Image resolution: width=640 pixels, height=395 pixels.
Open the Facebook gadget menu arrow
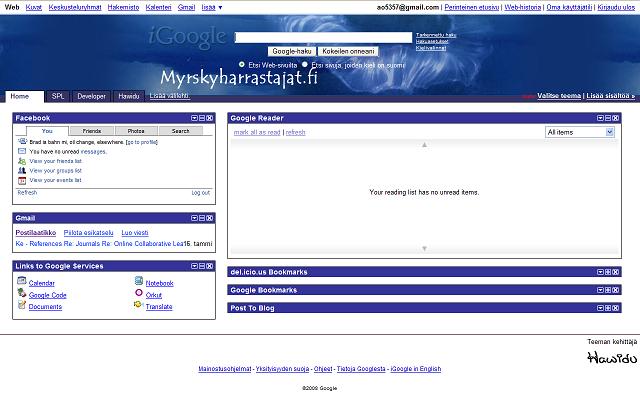click(194, 118)
